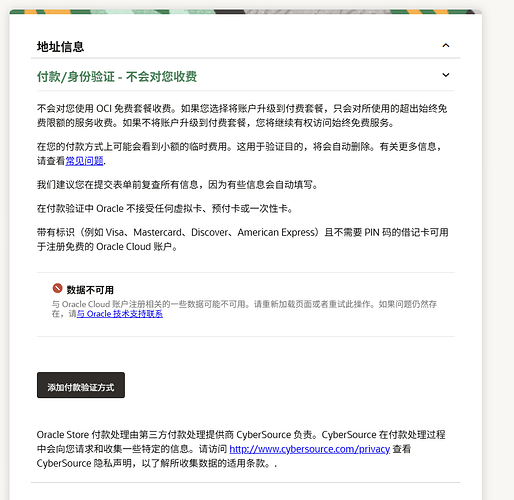Click the red error icon beside 数据不可用
The height and width of the screenshot is (500, 514).
pos(57,288)
